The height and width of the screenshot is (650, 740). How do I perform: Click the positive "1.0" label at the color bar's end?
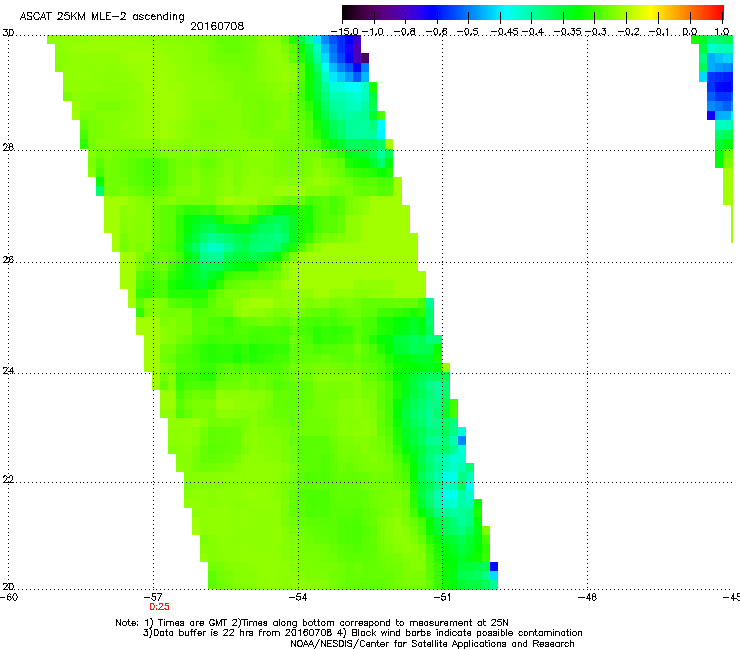point(722,32)
